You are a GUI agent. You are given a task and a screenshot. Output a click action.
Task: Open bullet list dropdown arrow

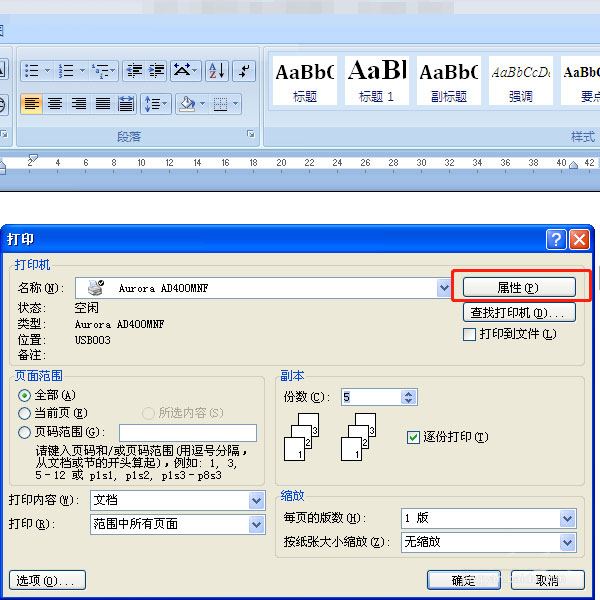[47, 71]
